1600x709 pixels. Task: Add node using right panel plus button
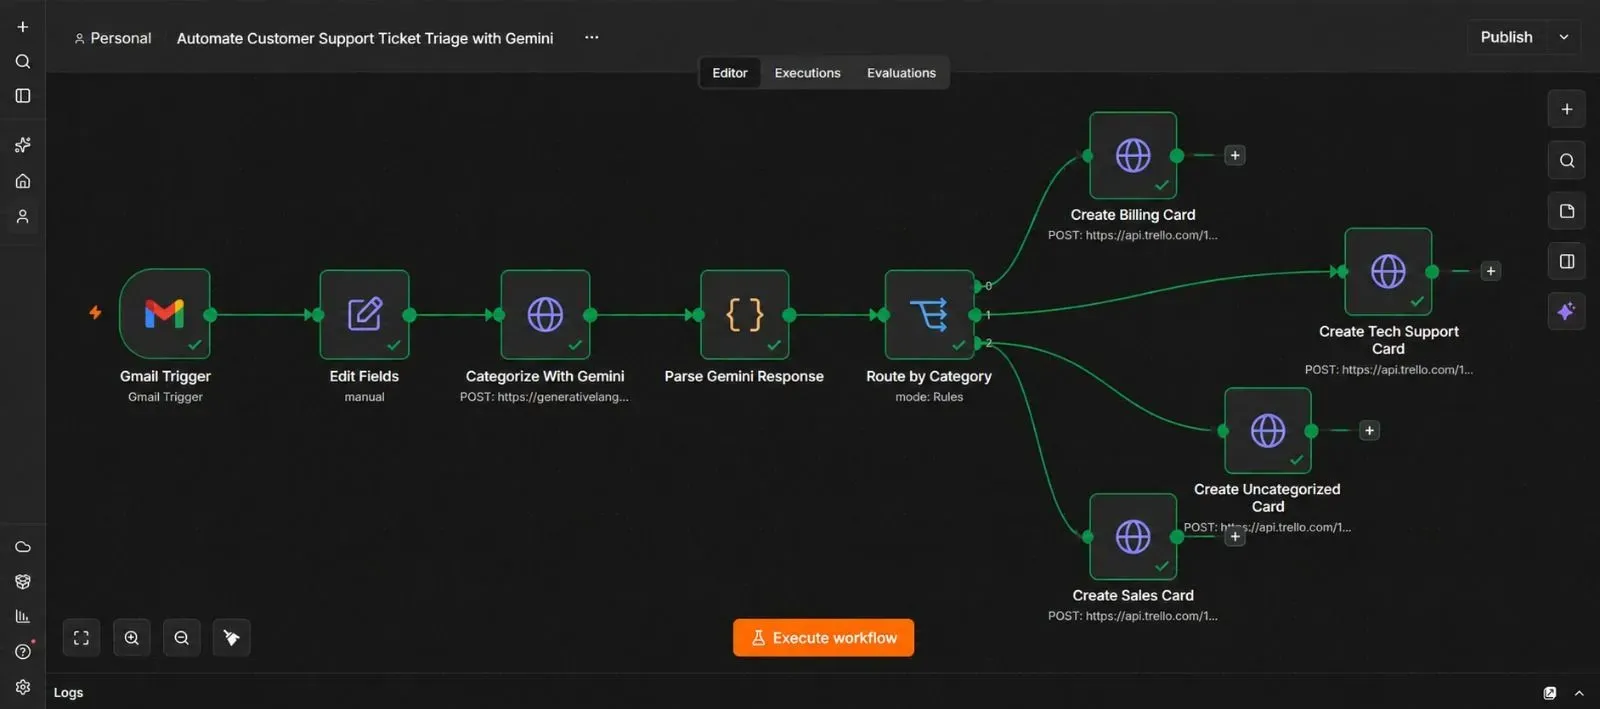point(1567,109)
